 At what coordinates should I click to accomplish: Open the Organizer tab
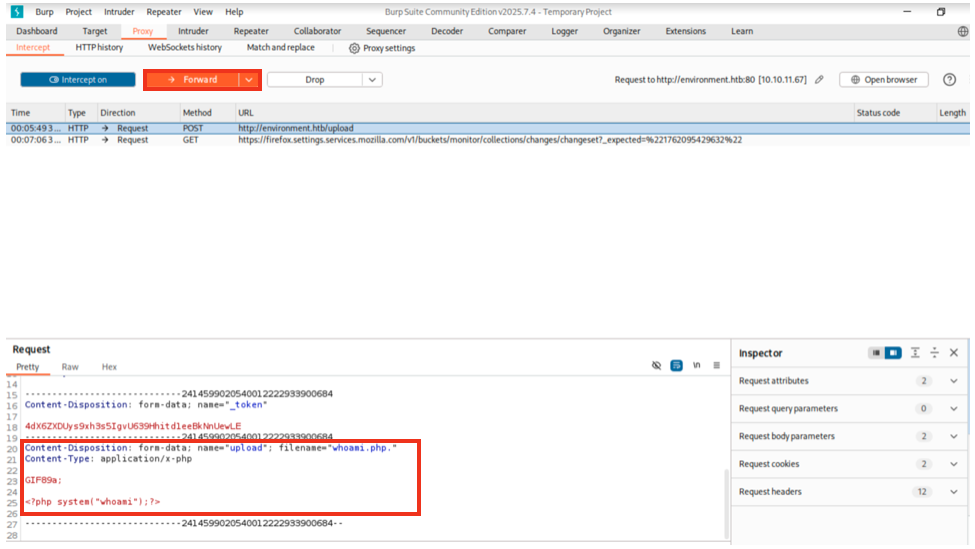(x=621, y=31)
